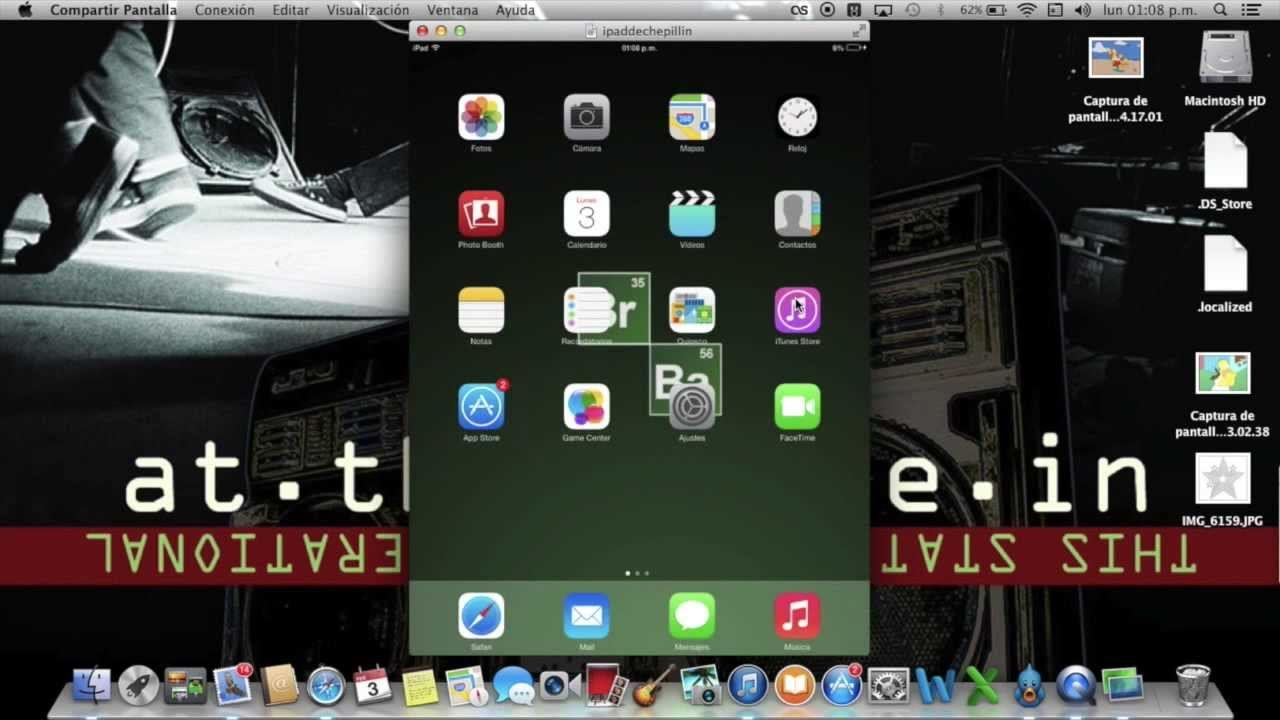Open the Recordatorios app

586,310
